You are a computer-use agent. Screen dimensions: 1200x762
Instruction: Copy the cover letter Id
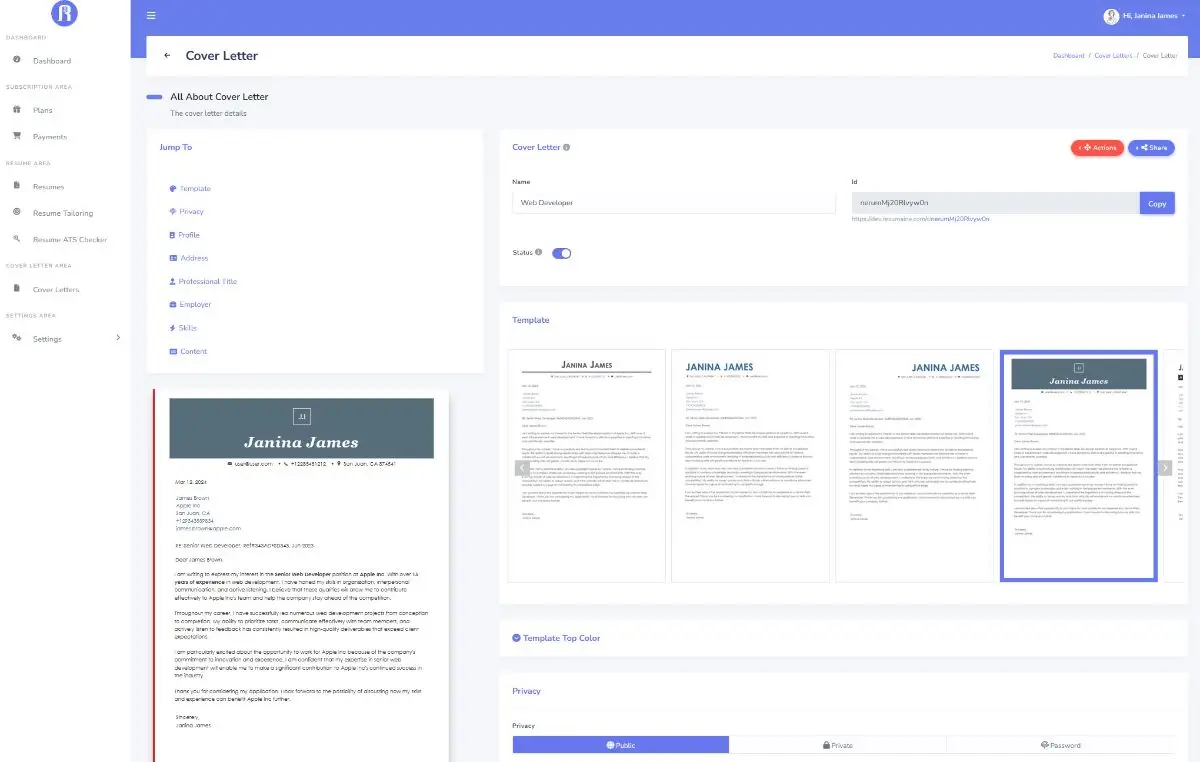[1157, 203]
